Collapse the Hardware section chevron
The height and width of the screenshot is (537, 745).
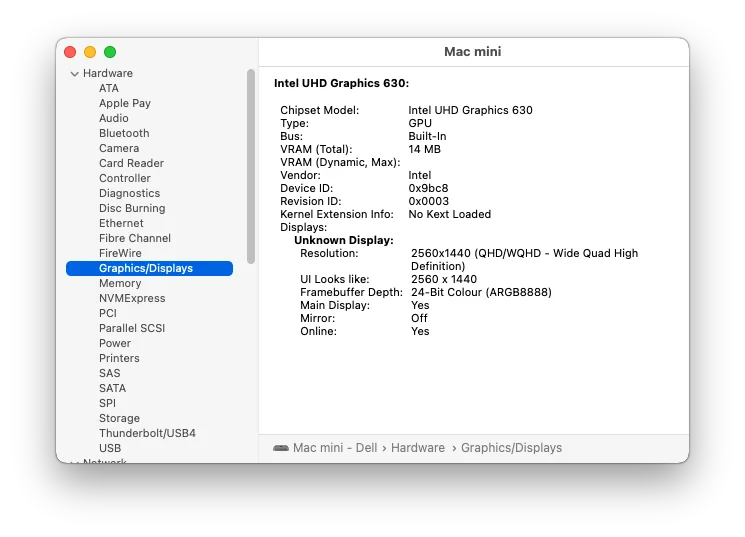click(x=74, y=74)
